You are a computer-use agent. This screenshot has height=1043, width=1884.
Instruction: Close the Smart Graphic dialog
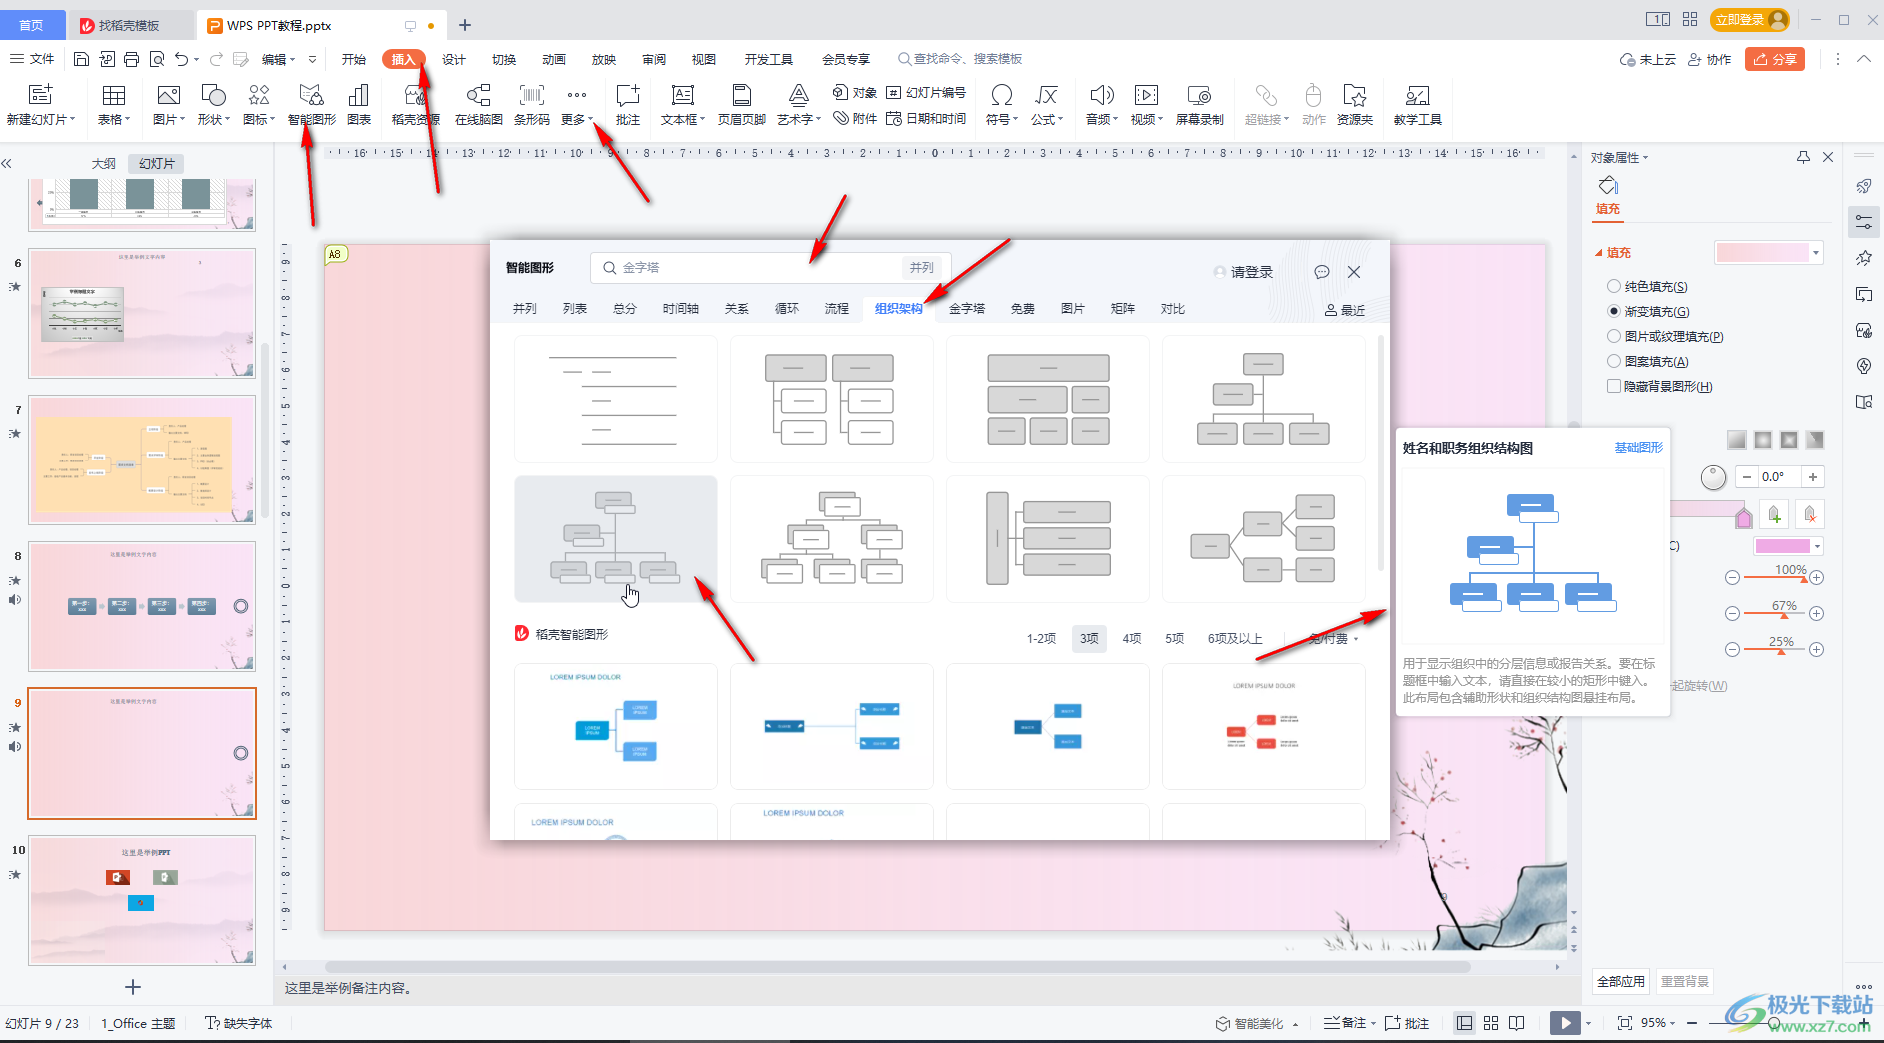(x=1354, y=272)
